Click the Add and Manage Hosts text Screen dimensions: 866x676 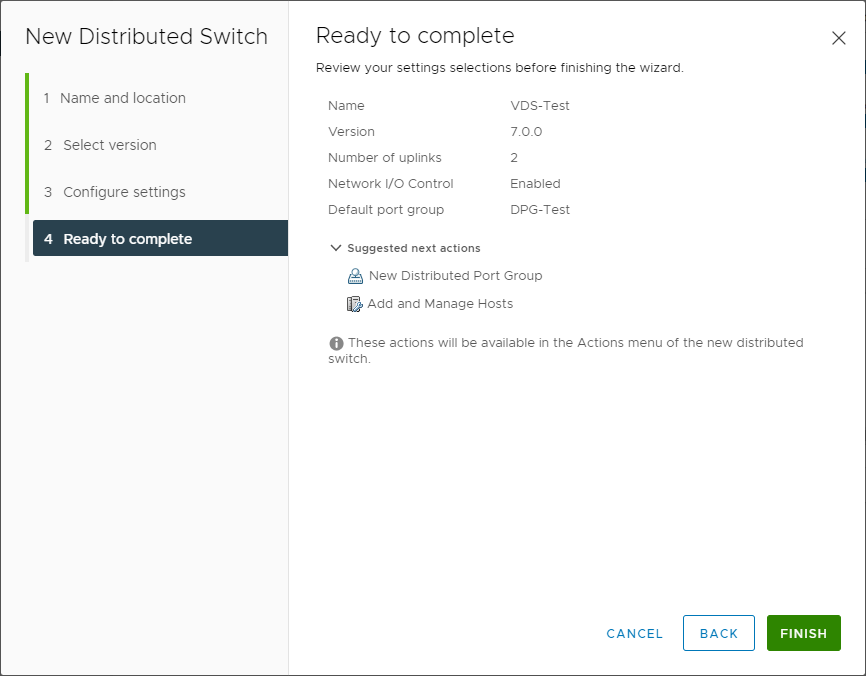440,304
